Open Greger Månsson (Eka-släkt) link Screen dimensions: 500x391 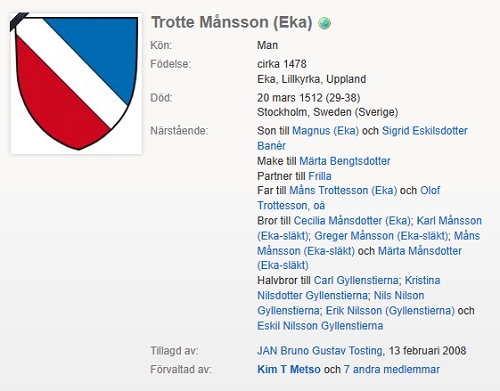[381, 236]
